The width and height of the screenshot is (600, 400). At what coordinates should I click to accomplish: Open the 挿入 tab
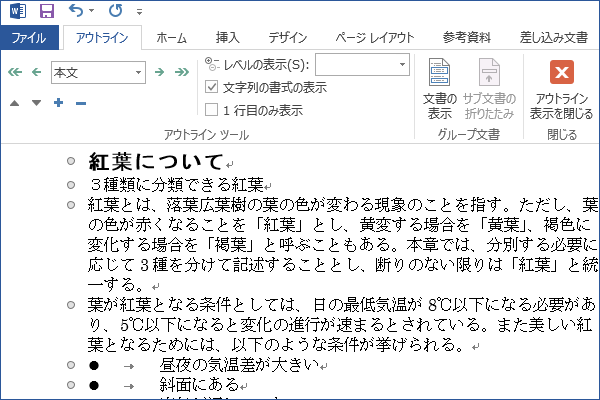(227, 38)
